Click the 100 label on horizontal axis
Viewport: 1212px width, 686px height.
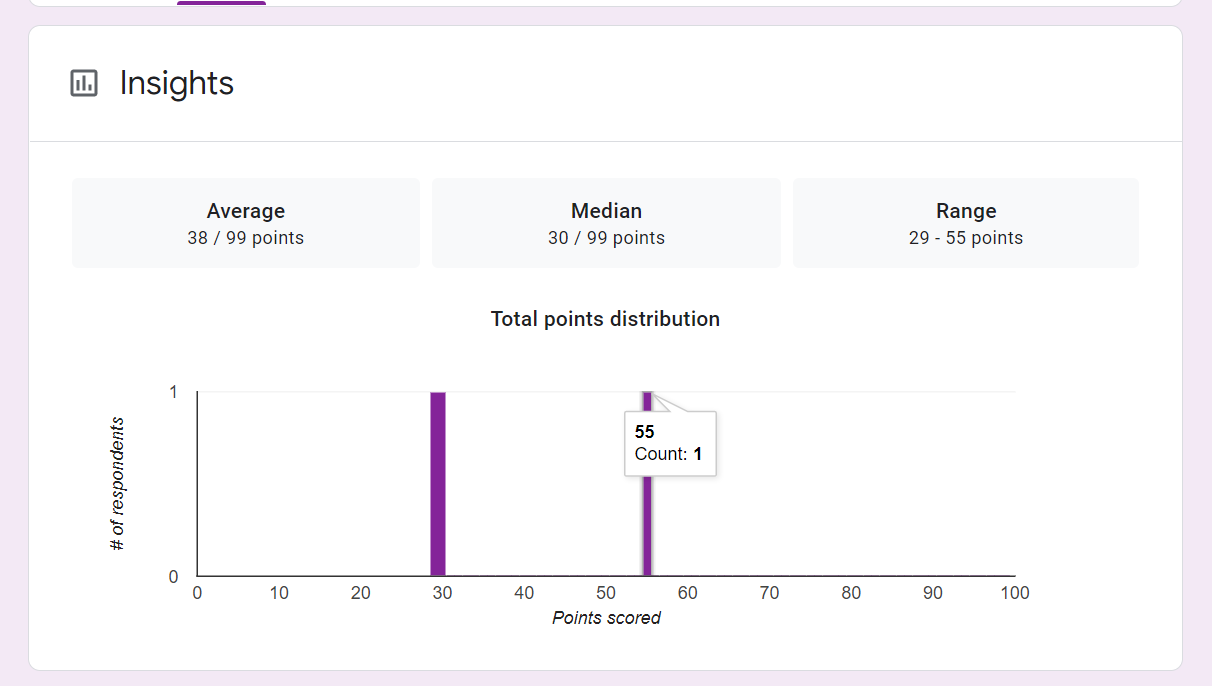(x=1015, y=593)
